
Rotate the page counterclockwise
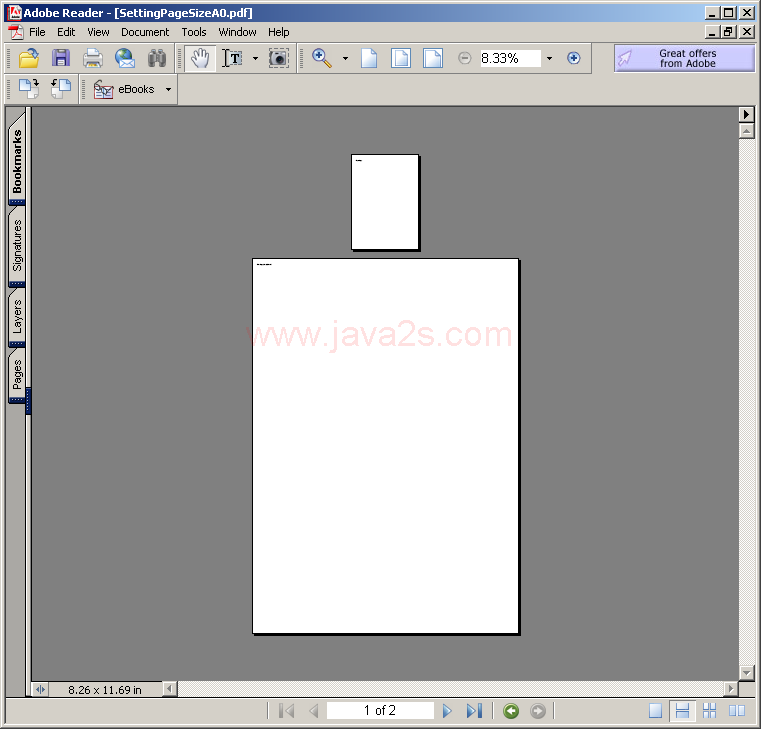pyautogui.click(x=61, y=89)
